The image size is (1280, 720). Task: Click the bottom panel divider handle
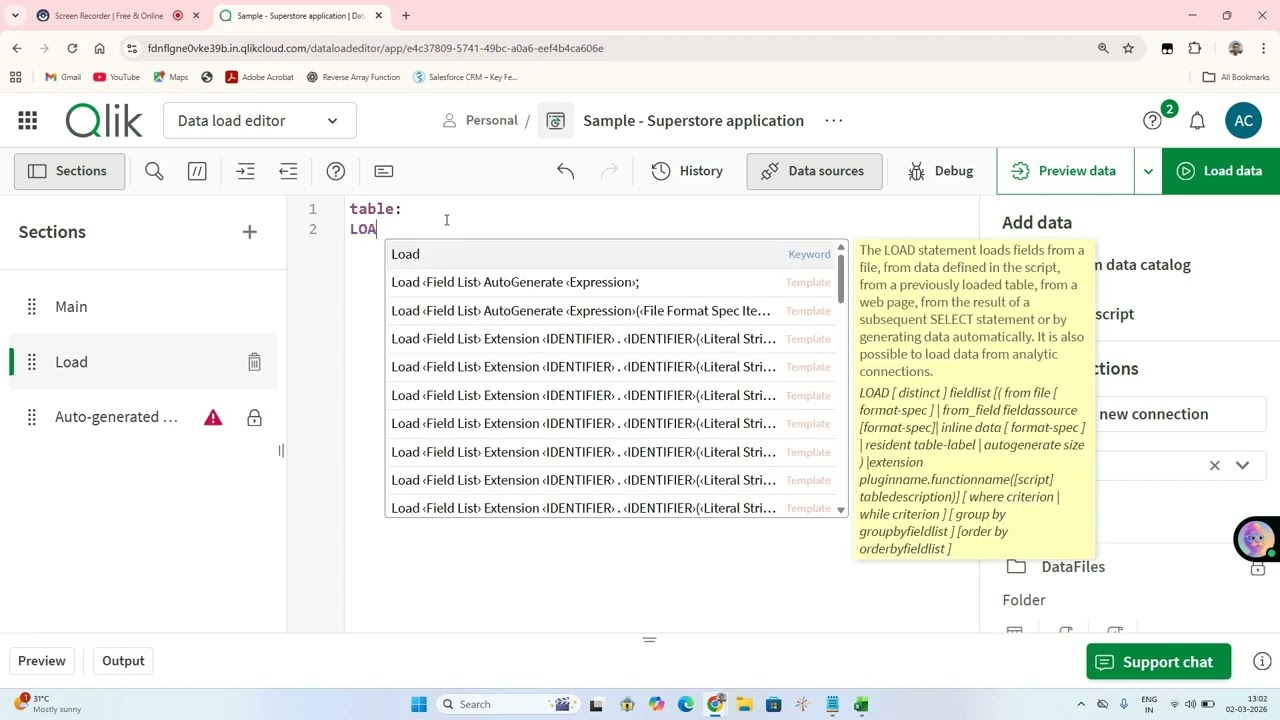pos(649,639)
